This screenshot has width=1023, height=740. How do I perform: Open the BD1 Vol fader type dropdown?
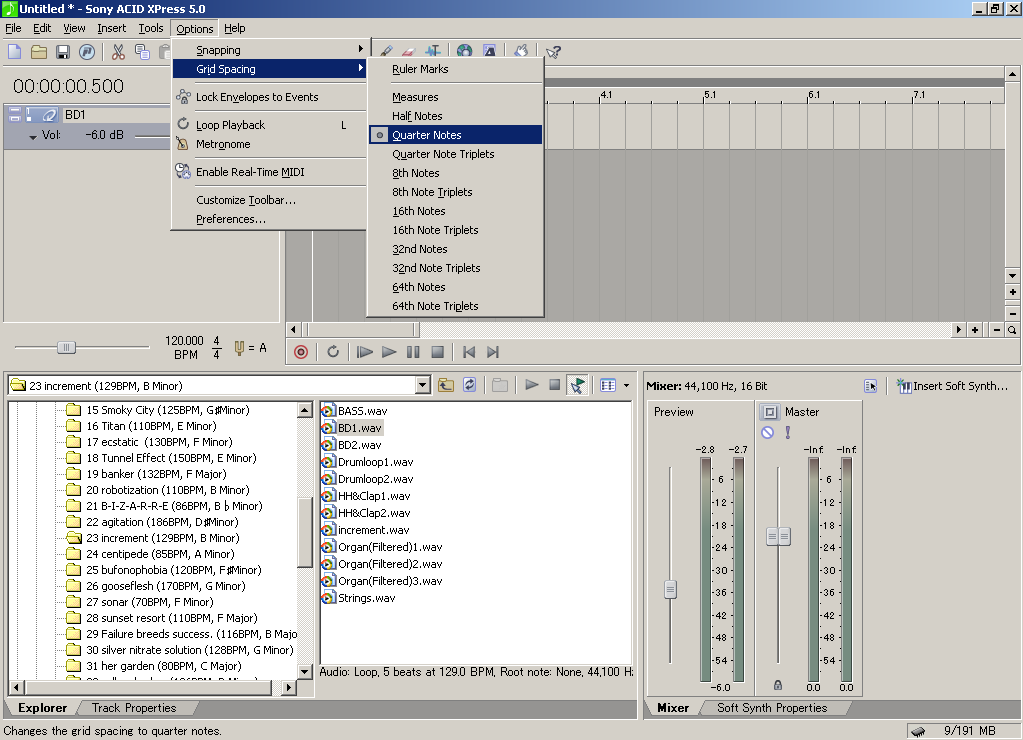(x=33, y=136)
